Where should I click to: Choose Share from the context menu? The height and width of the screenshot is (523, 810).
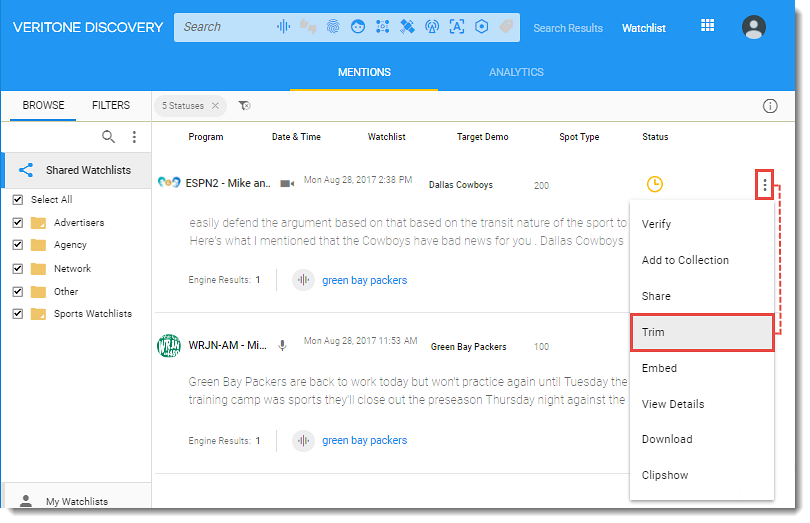702,296
